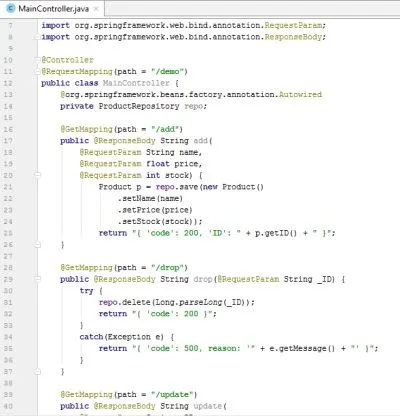Click the ProductRepository type name

tap(139, 106)
